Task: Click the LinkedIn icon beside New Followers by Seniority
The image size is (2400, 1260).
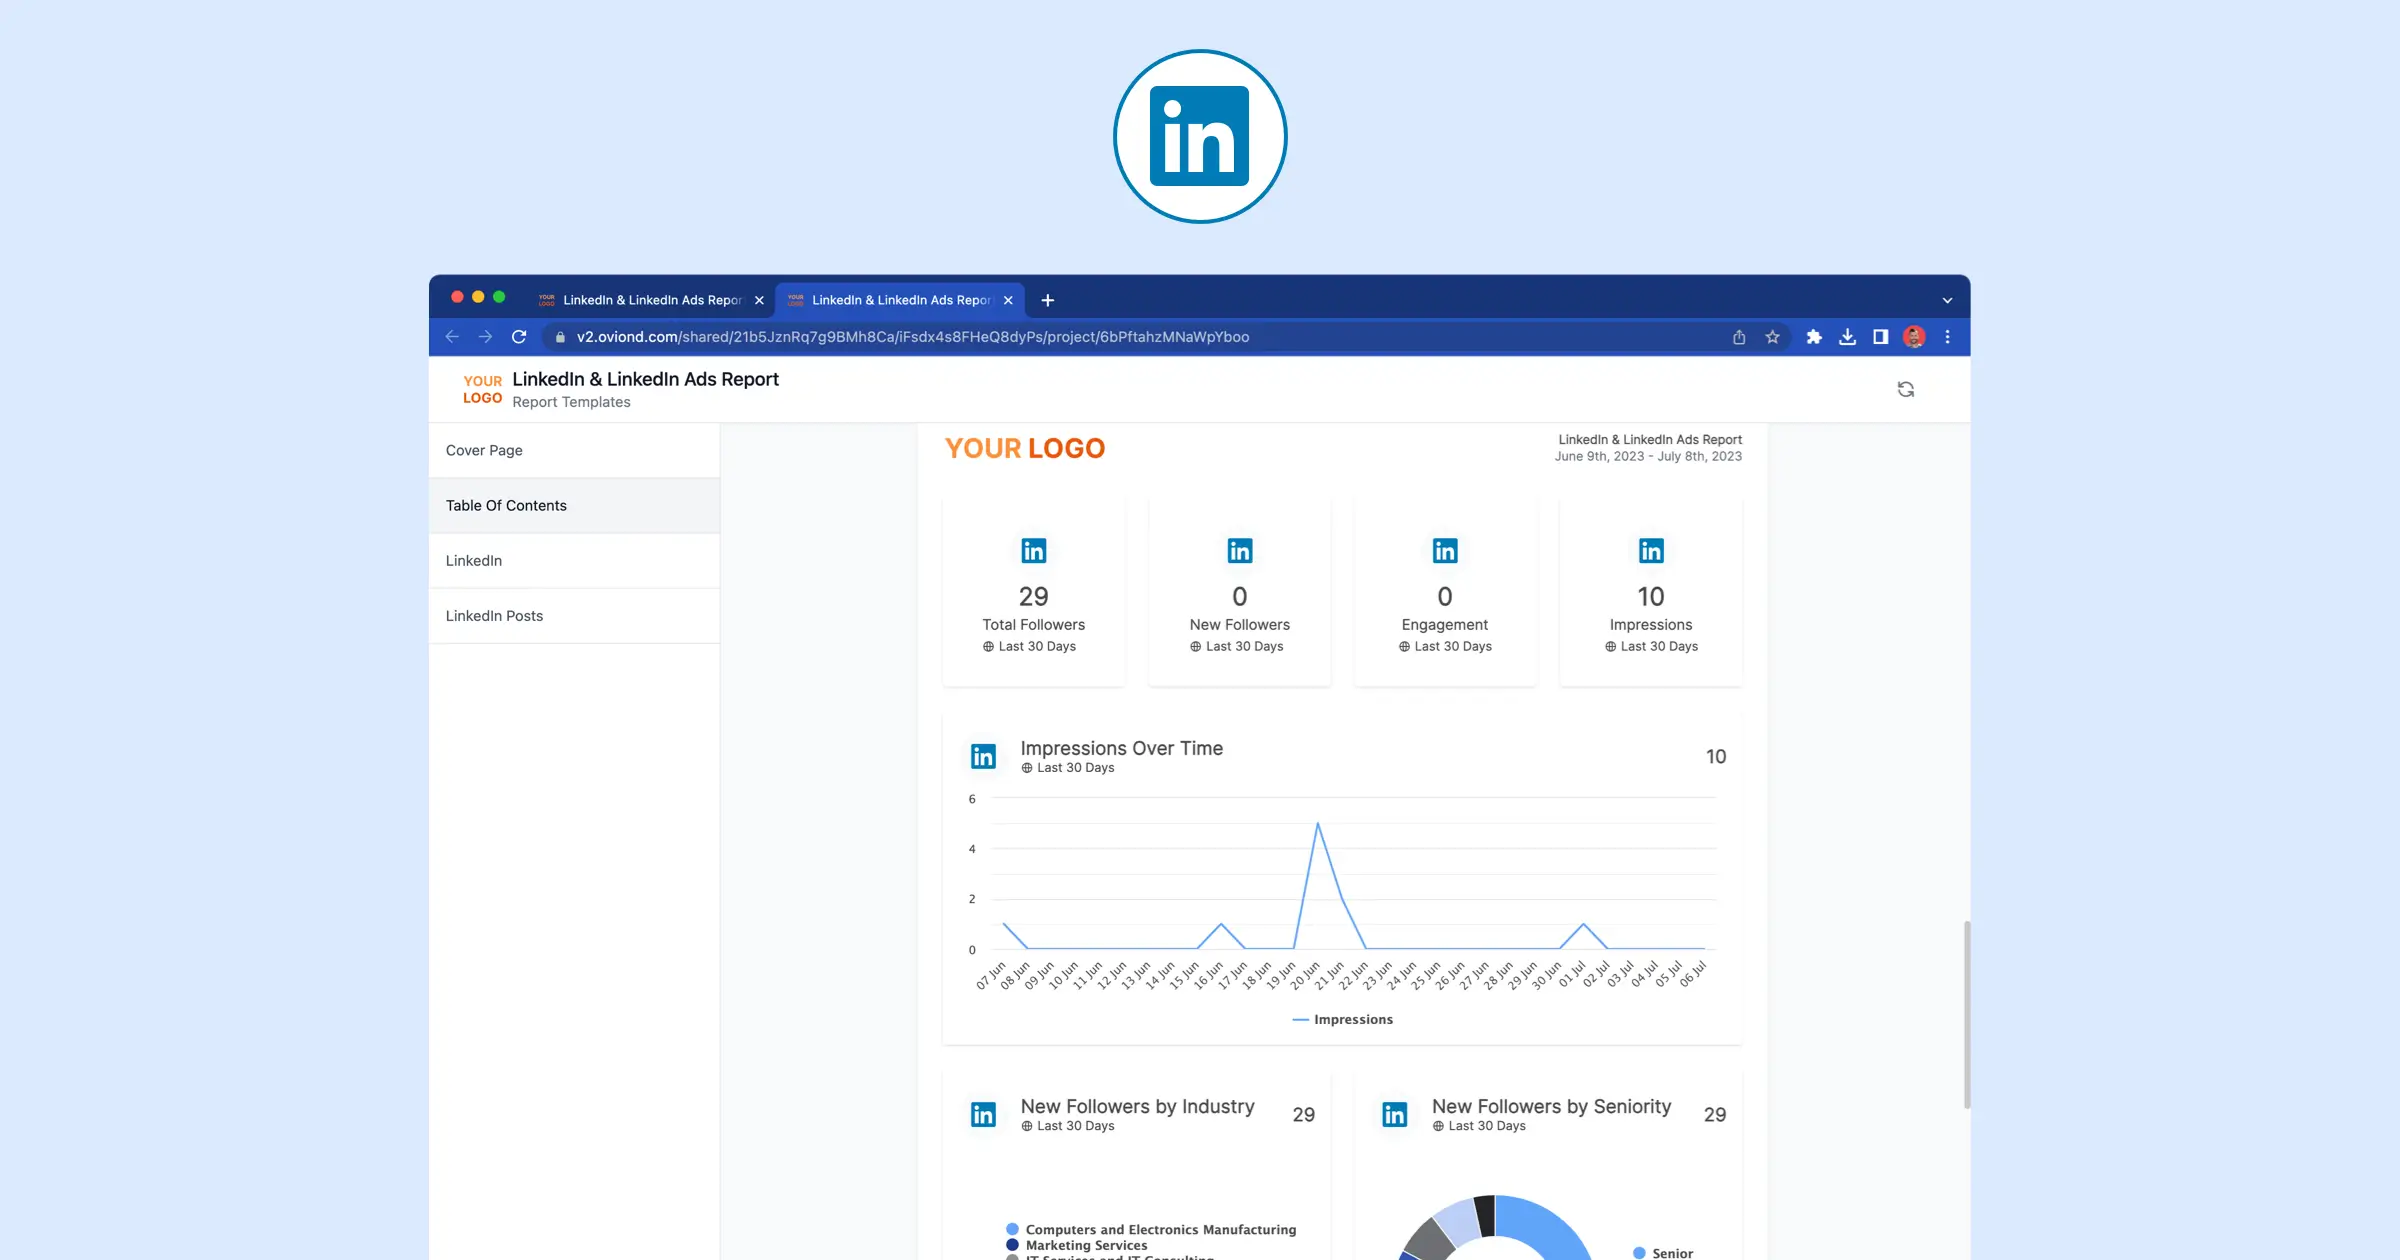Action: pos(1394,1115)
